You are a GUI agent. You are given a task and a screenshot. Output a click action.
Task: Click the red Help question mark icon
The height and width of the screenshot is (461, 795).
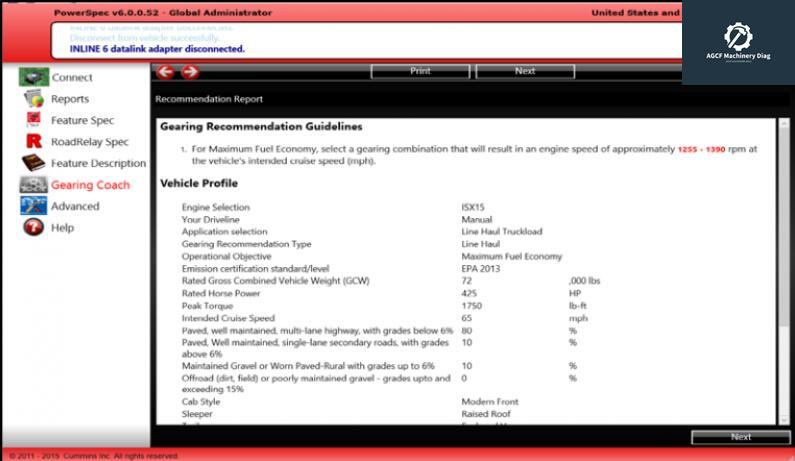[x=33, y=227]
